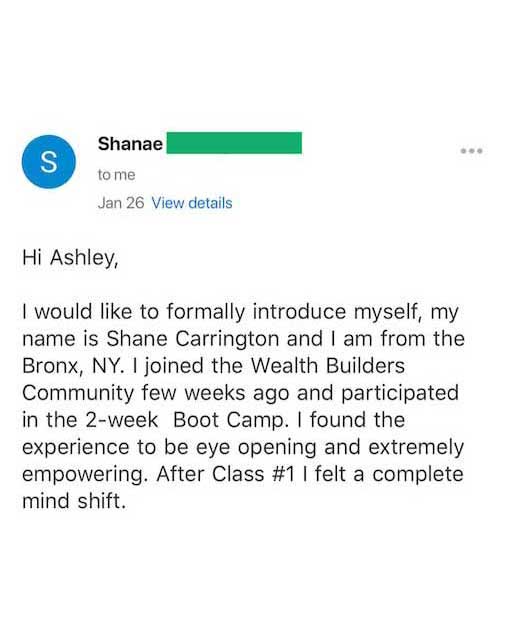510x640 pixels.
Task: Click the closing words 'mind shift.'
Action: (x=74, y=501)
